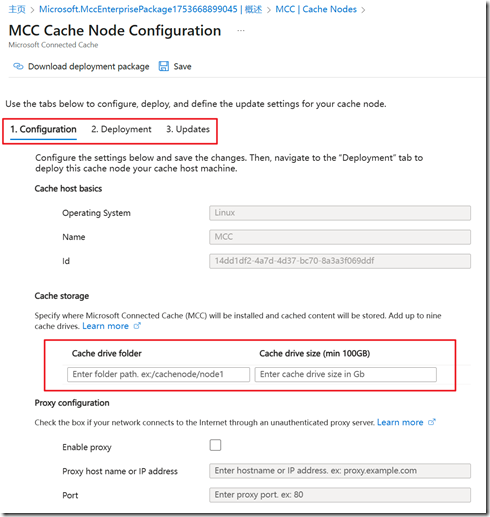Open Microsoft.MccEnterprisePackage breadcrumb link
Viewport: 490px width, 517px height.
pos(151,9)
